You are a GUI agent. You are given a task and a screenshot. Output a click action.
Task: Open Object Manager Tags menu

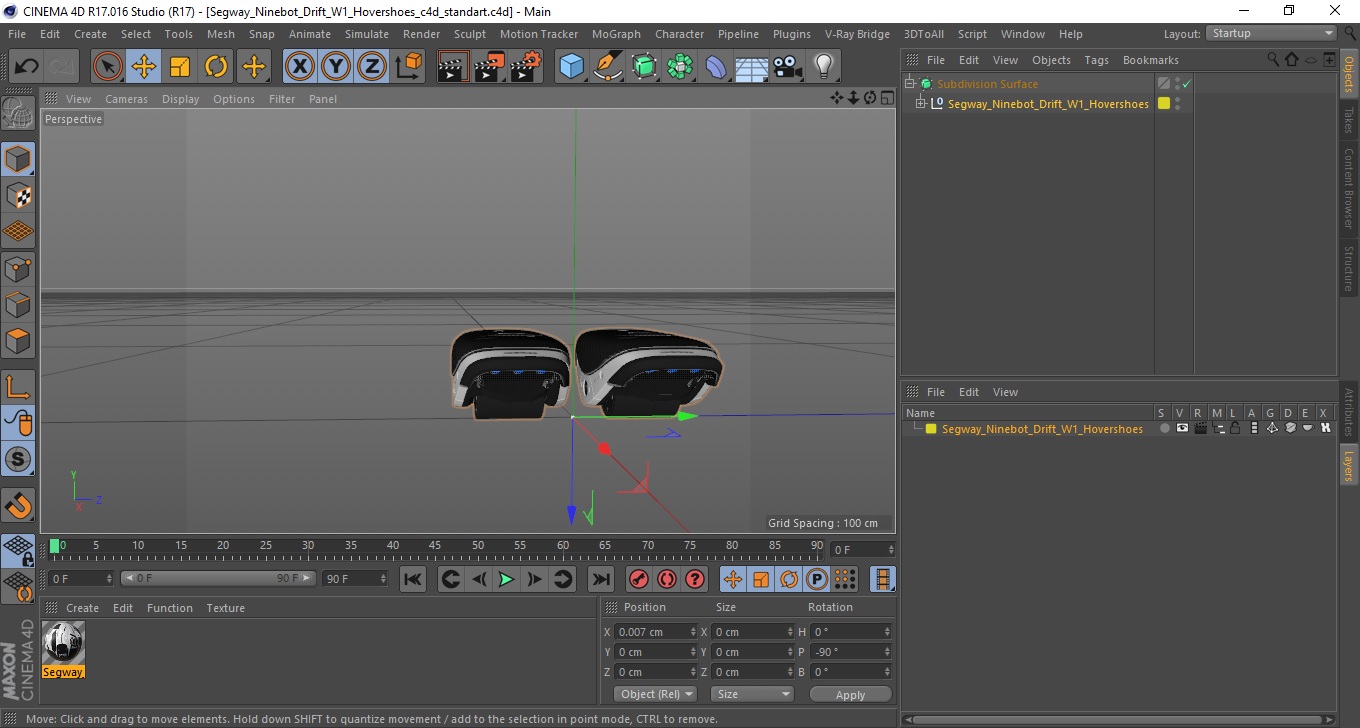[1097, 60]
